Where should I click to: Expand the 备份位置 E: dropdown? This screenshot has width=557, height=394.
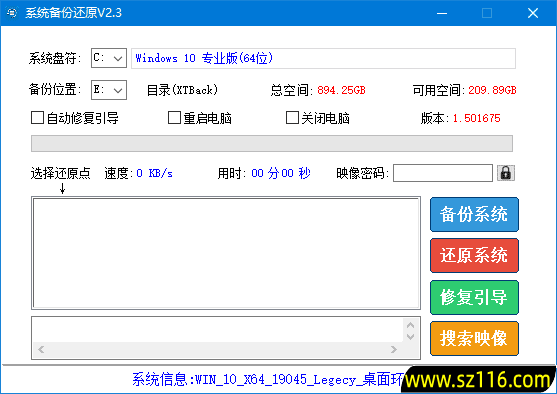pos(109,90)
